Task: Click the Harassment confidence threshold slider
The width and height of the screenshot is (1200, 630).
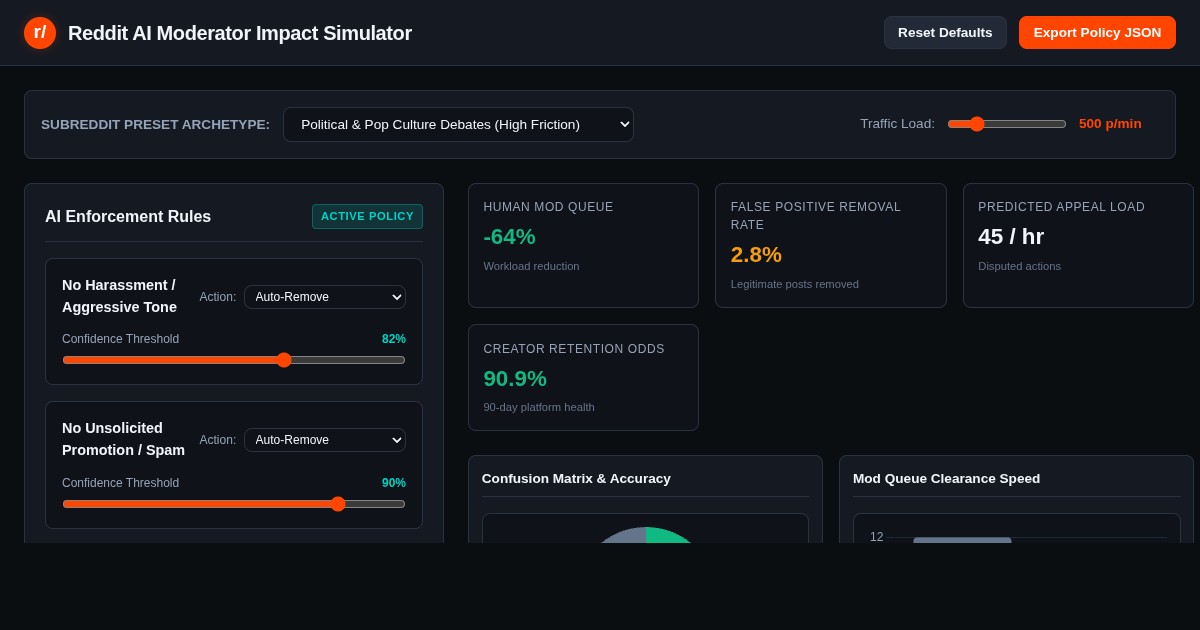Action: [x=234, y=360]
